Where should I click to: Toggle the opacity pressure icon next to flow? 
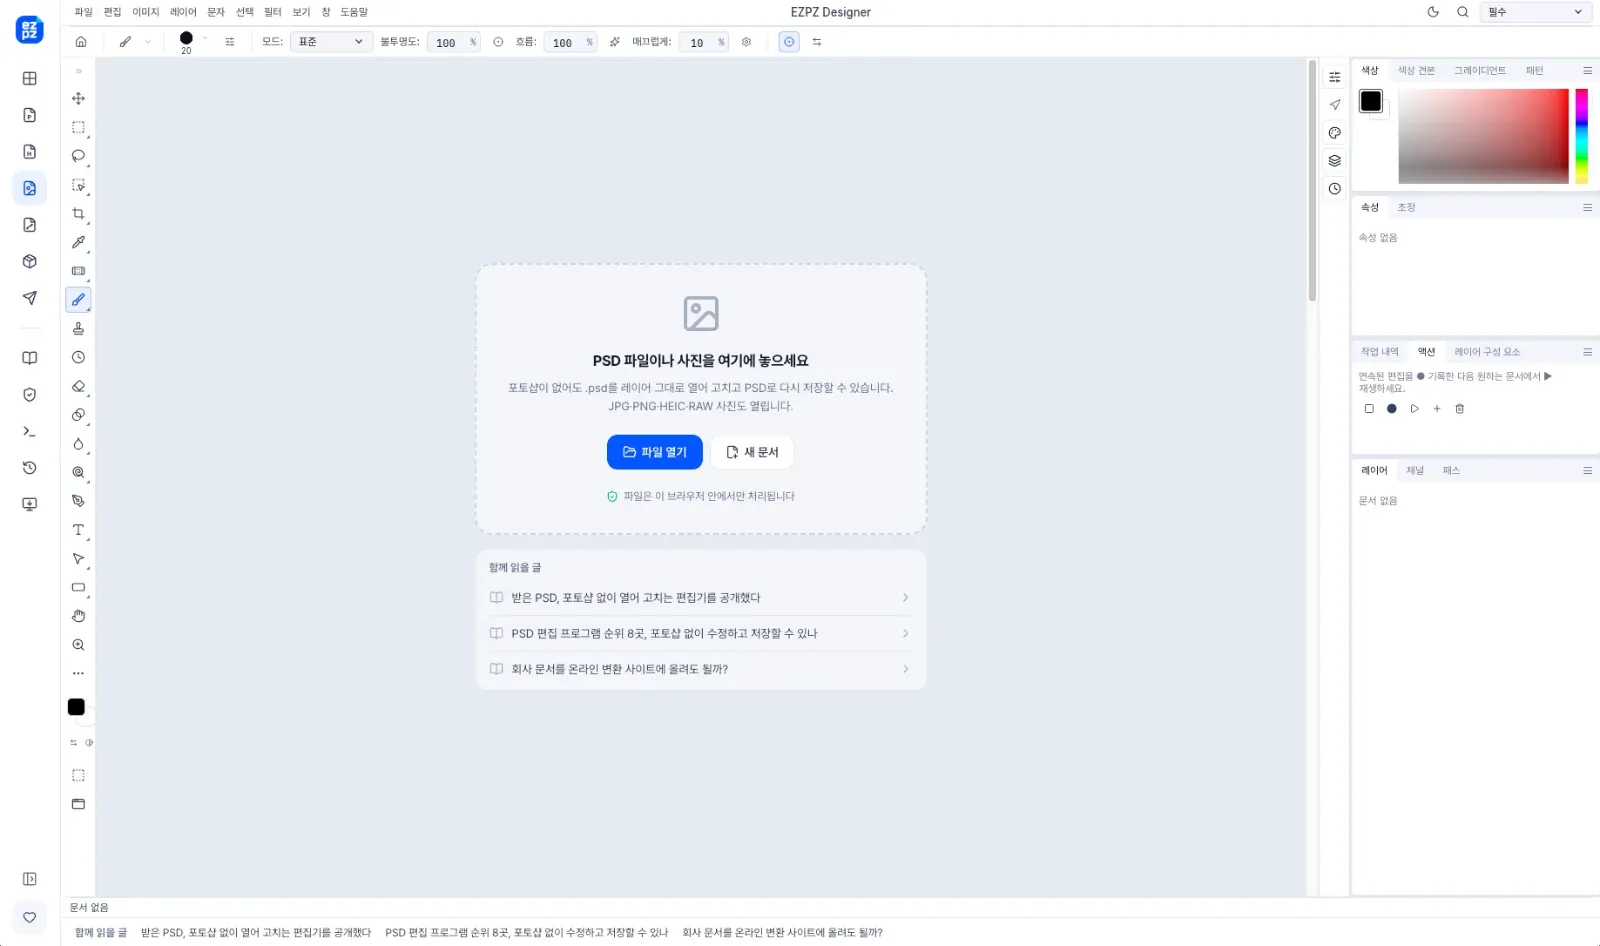tap(498, 42)
